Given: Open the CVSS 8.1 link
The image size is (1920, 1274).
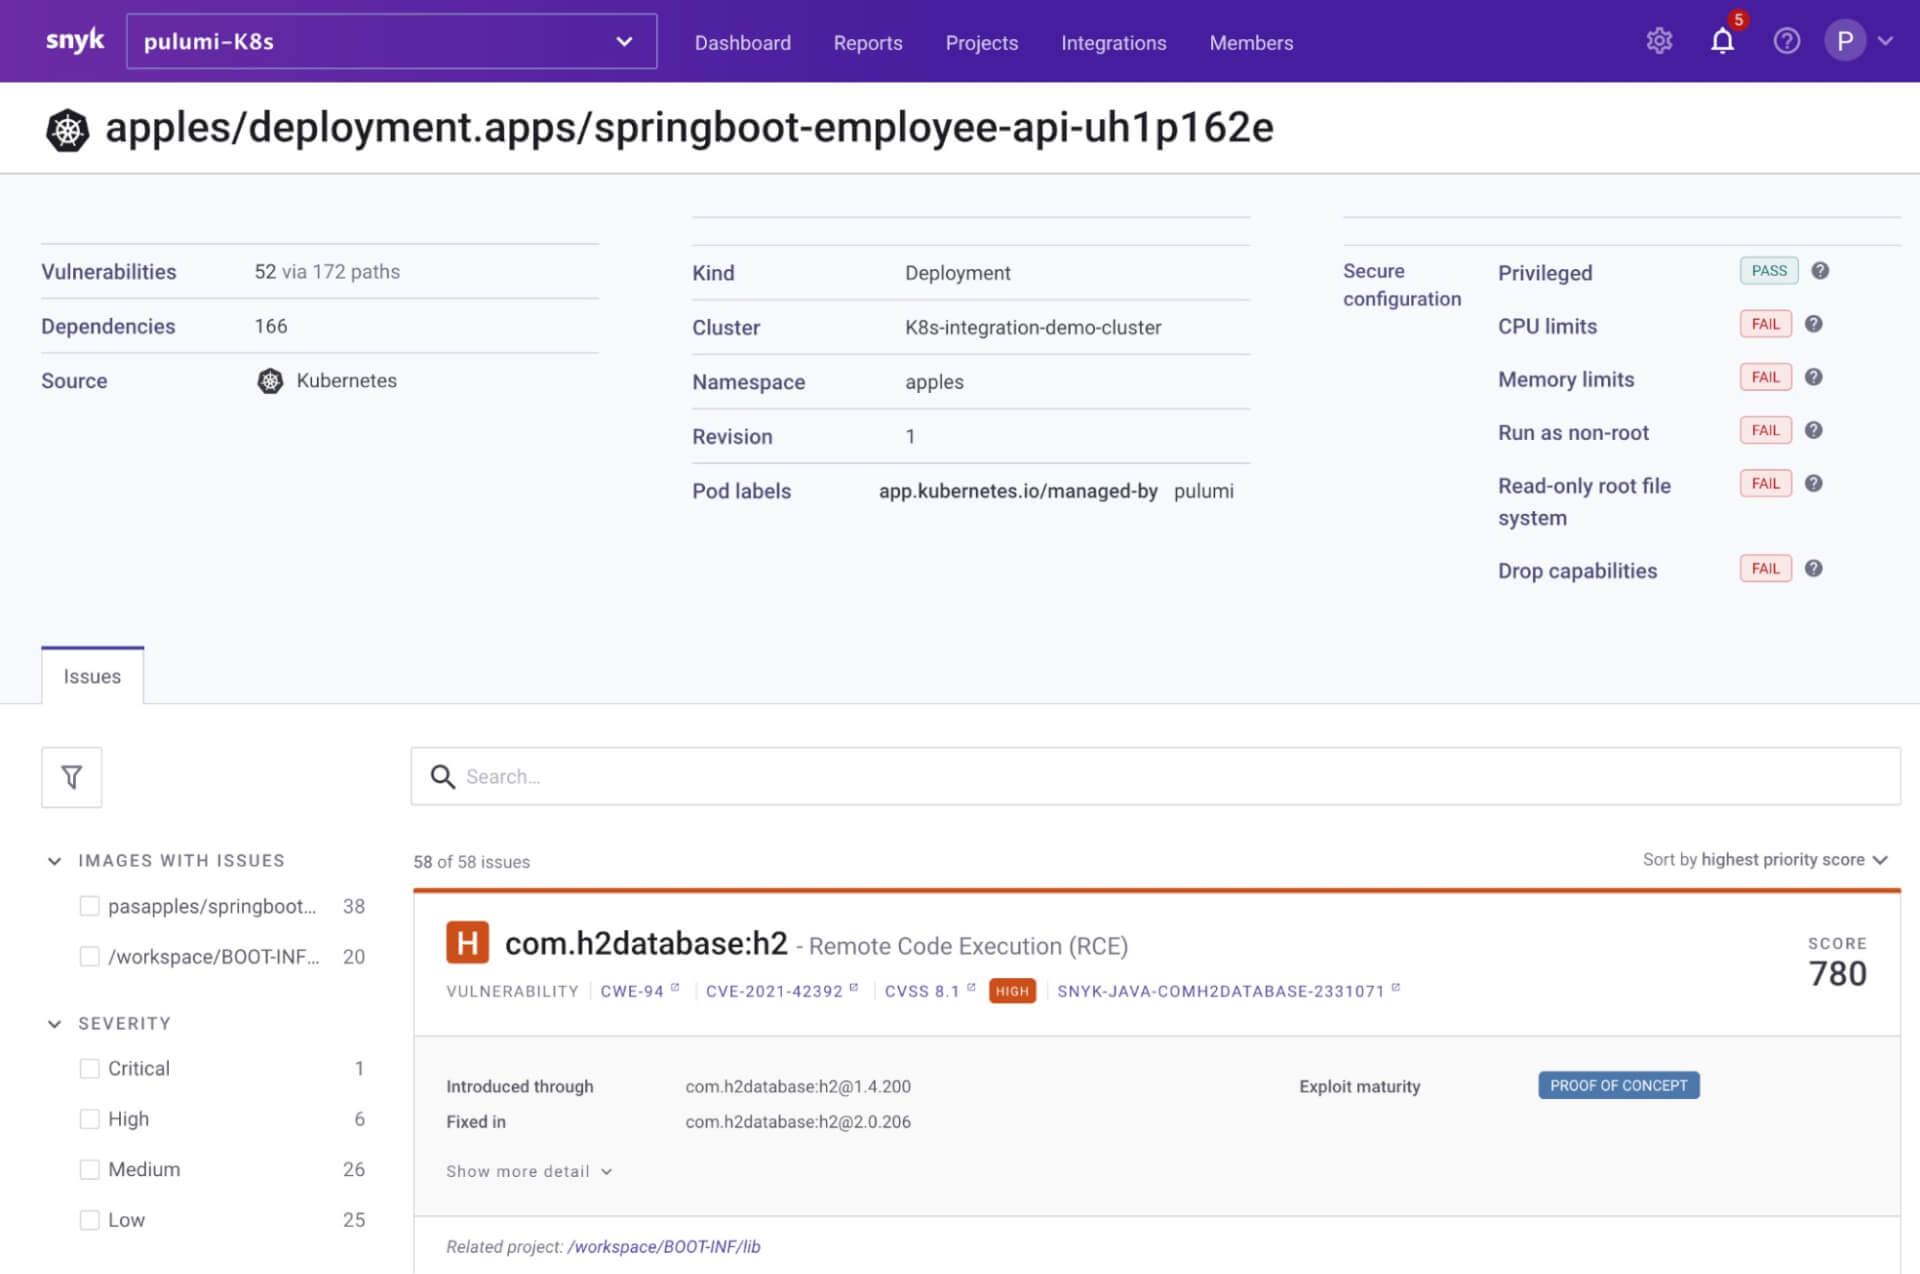Looking at the screenshot, I should [929, 991].
